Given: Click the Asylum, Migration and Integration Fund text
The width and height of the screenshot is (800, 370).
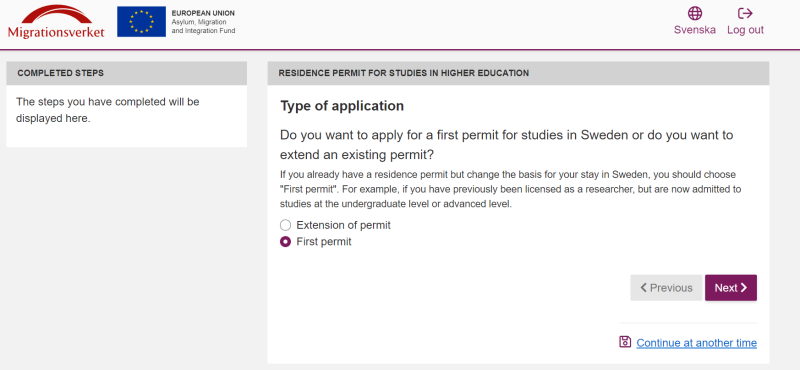Looking at the screenshot, I should [204, 27].
